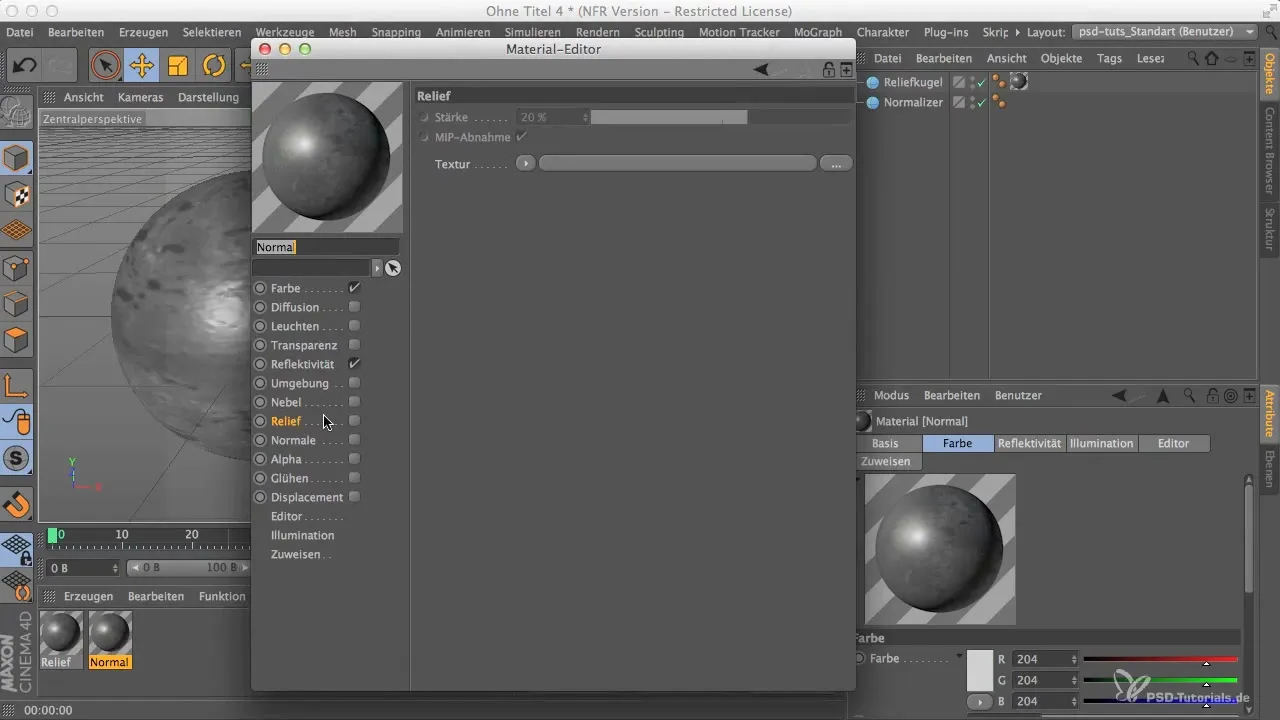The width and height of the screenshot is (1280, 720).
Task: Switch to the Reflektivität tab in Attribute Manager
Action: (1030, 443)
